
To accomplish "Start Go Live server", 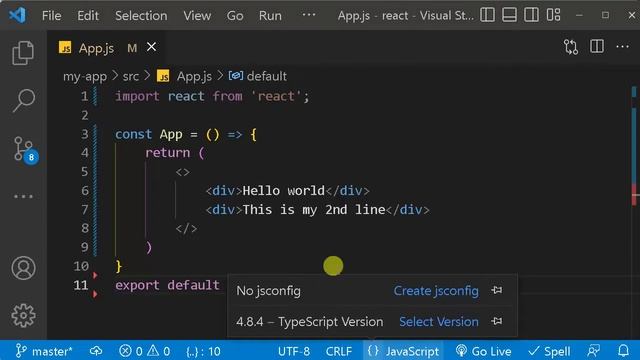I will click(x=483, y=351).
